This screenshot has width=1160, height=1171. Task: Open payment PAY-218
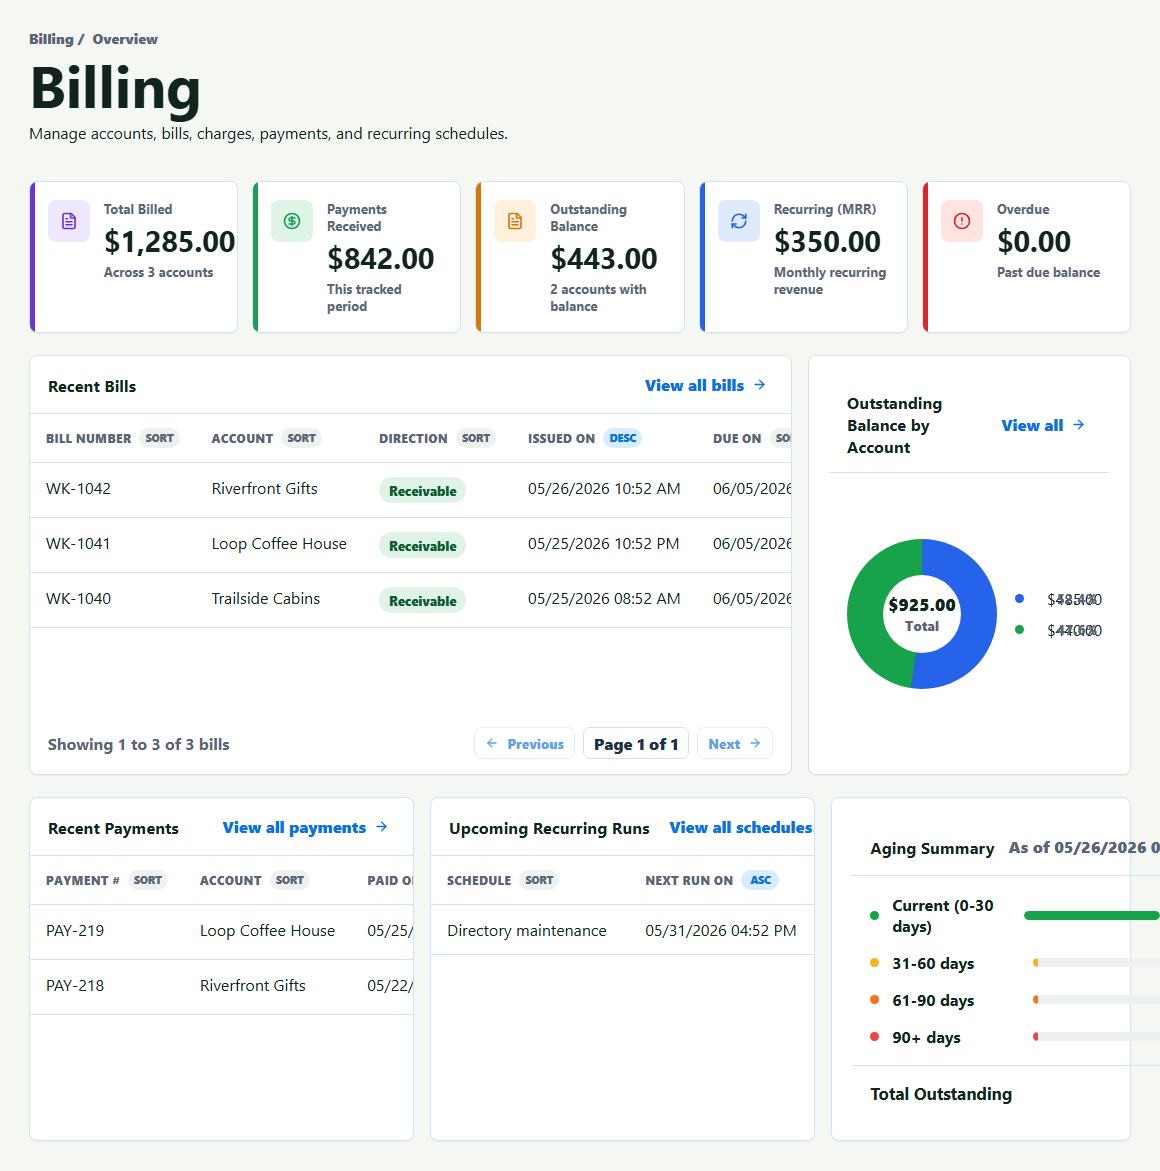[x=75, y=986]
